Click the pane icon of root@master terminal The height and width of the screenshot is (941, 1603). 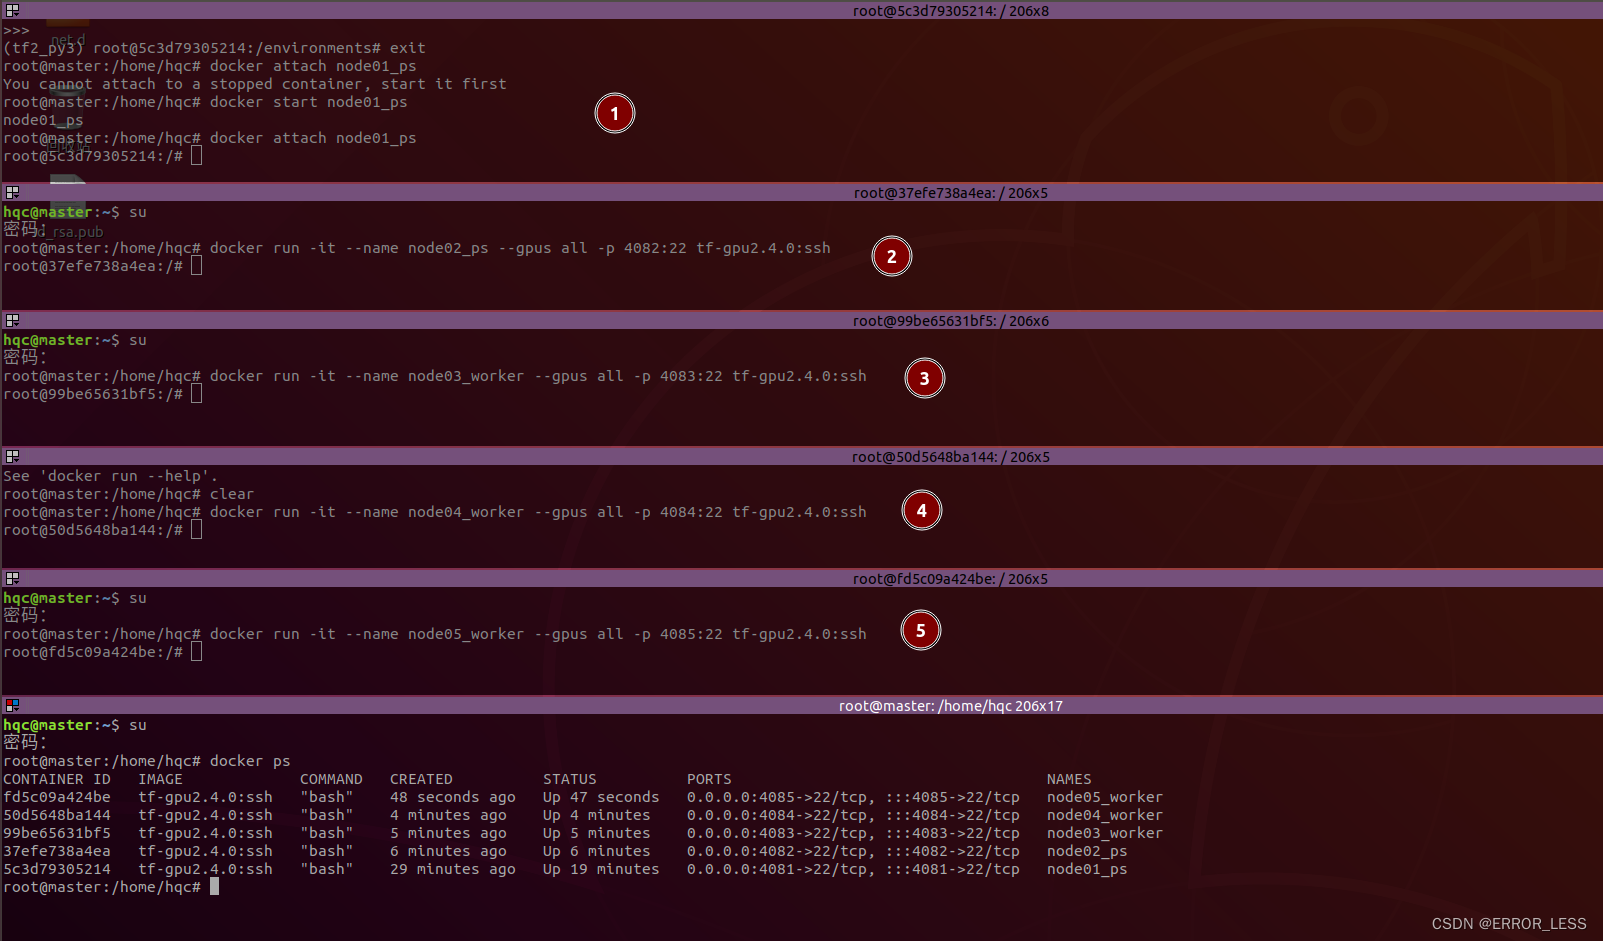(x=12, y=705)
